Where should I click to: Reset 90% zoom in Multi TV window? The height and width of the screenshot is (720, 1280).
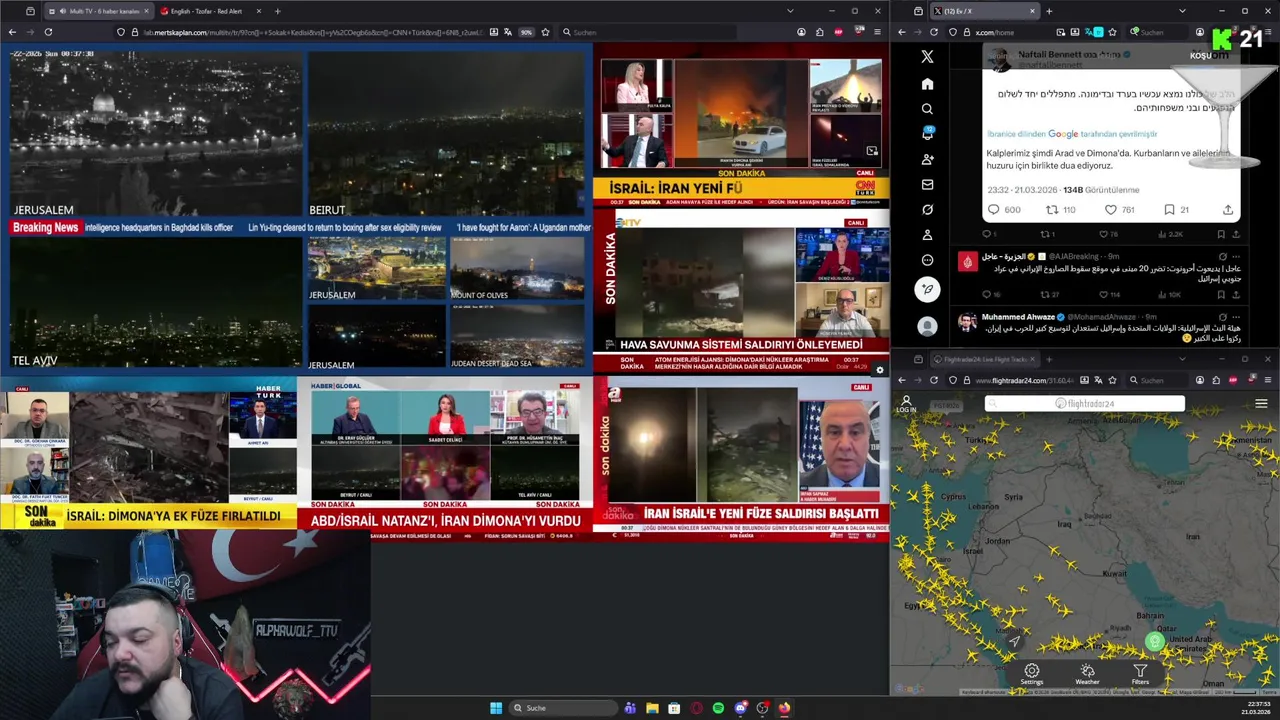(x=526, y=32)
